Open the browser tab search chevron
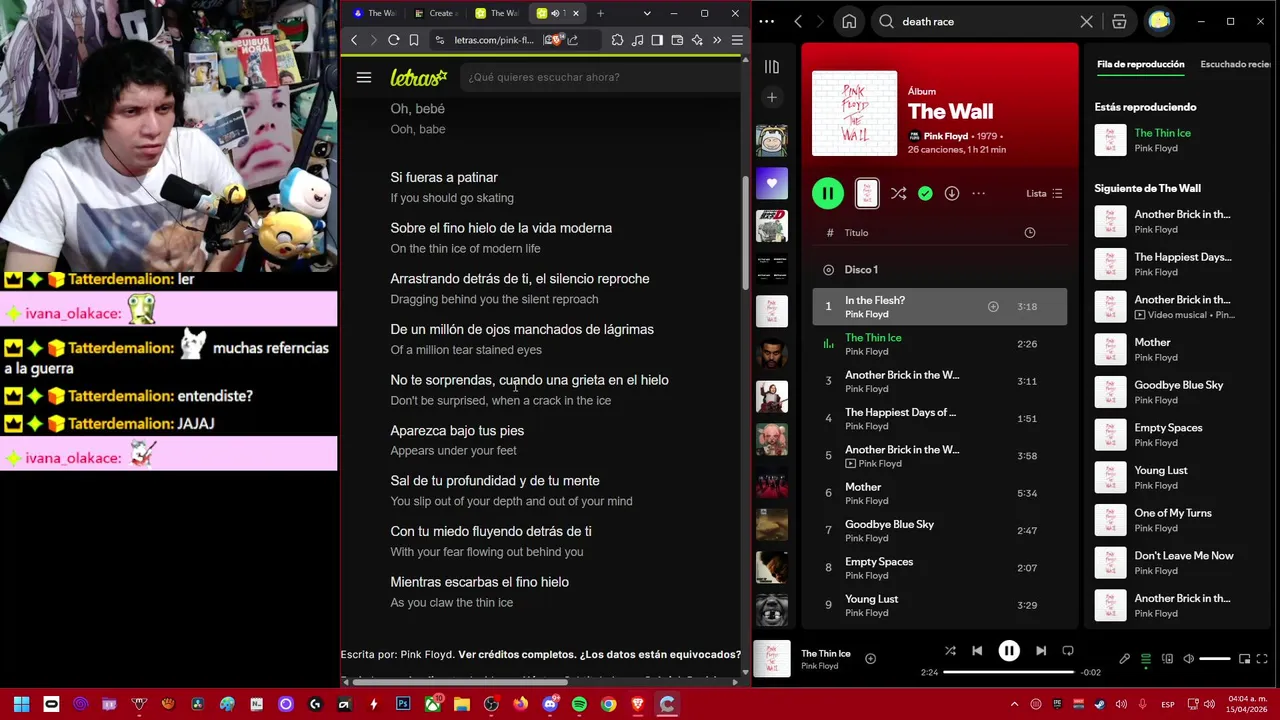Image resolution: width=1280 pixels, height=720 pixels. coord(647,13)
